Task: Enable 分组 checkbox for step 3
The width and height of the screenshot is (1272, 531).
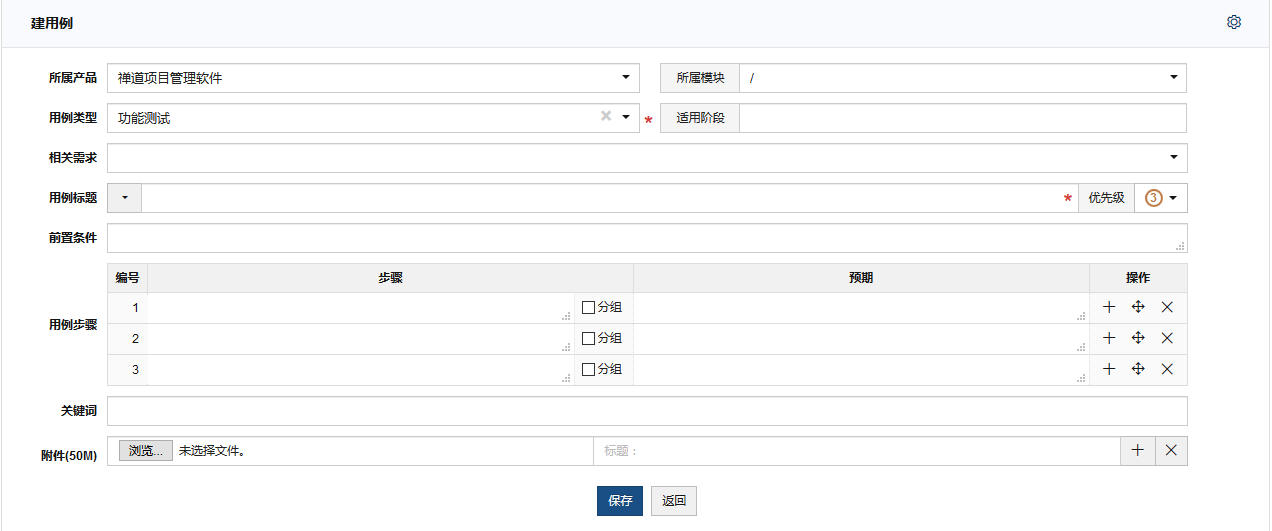Action: point(588,370)
